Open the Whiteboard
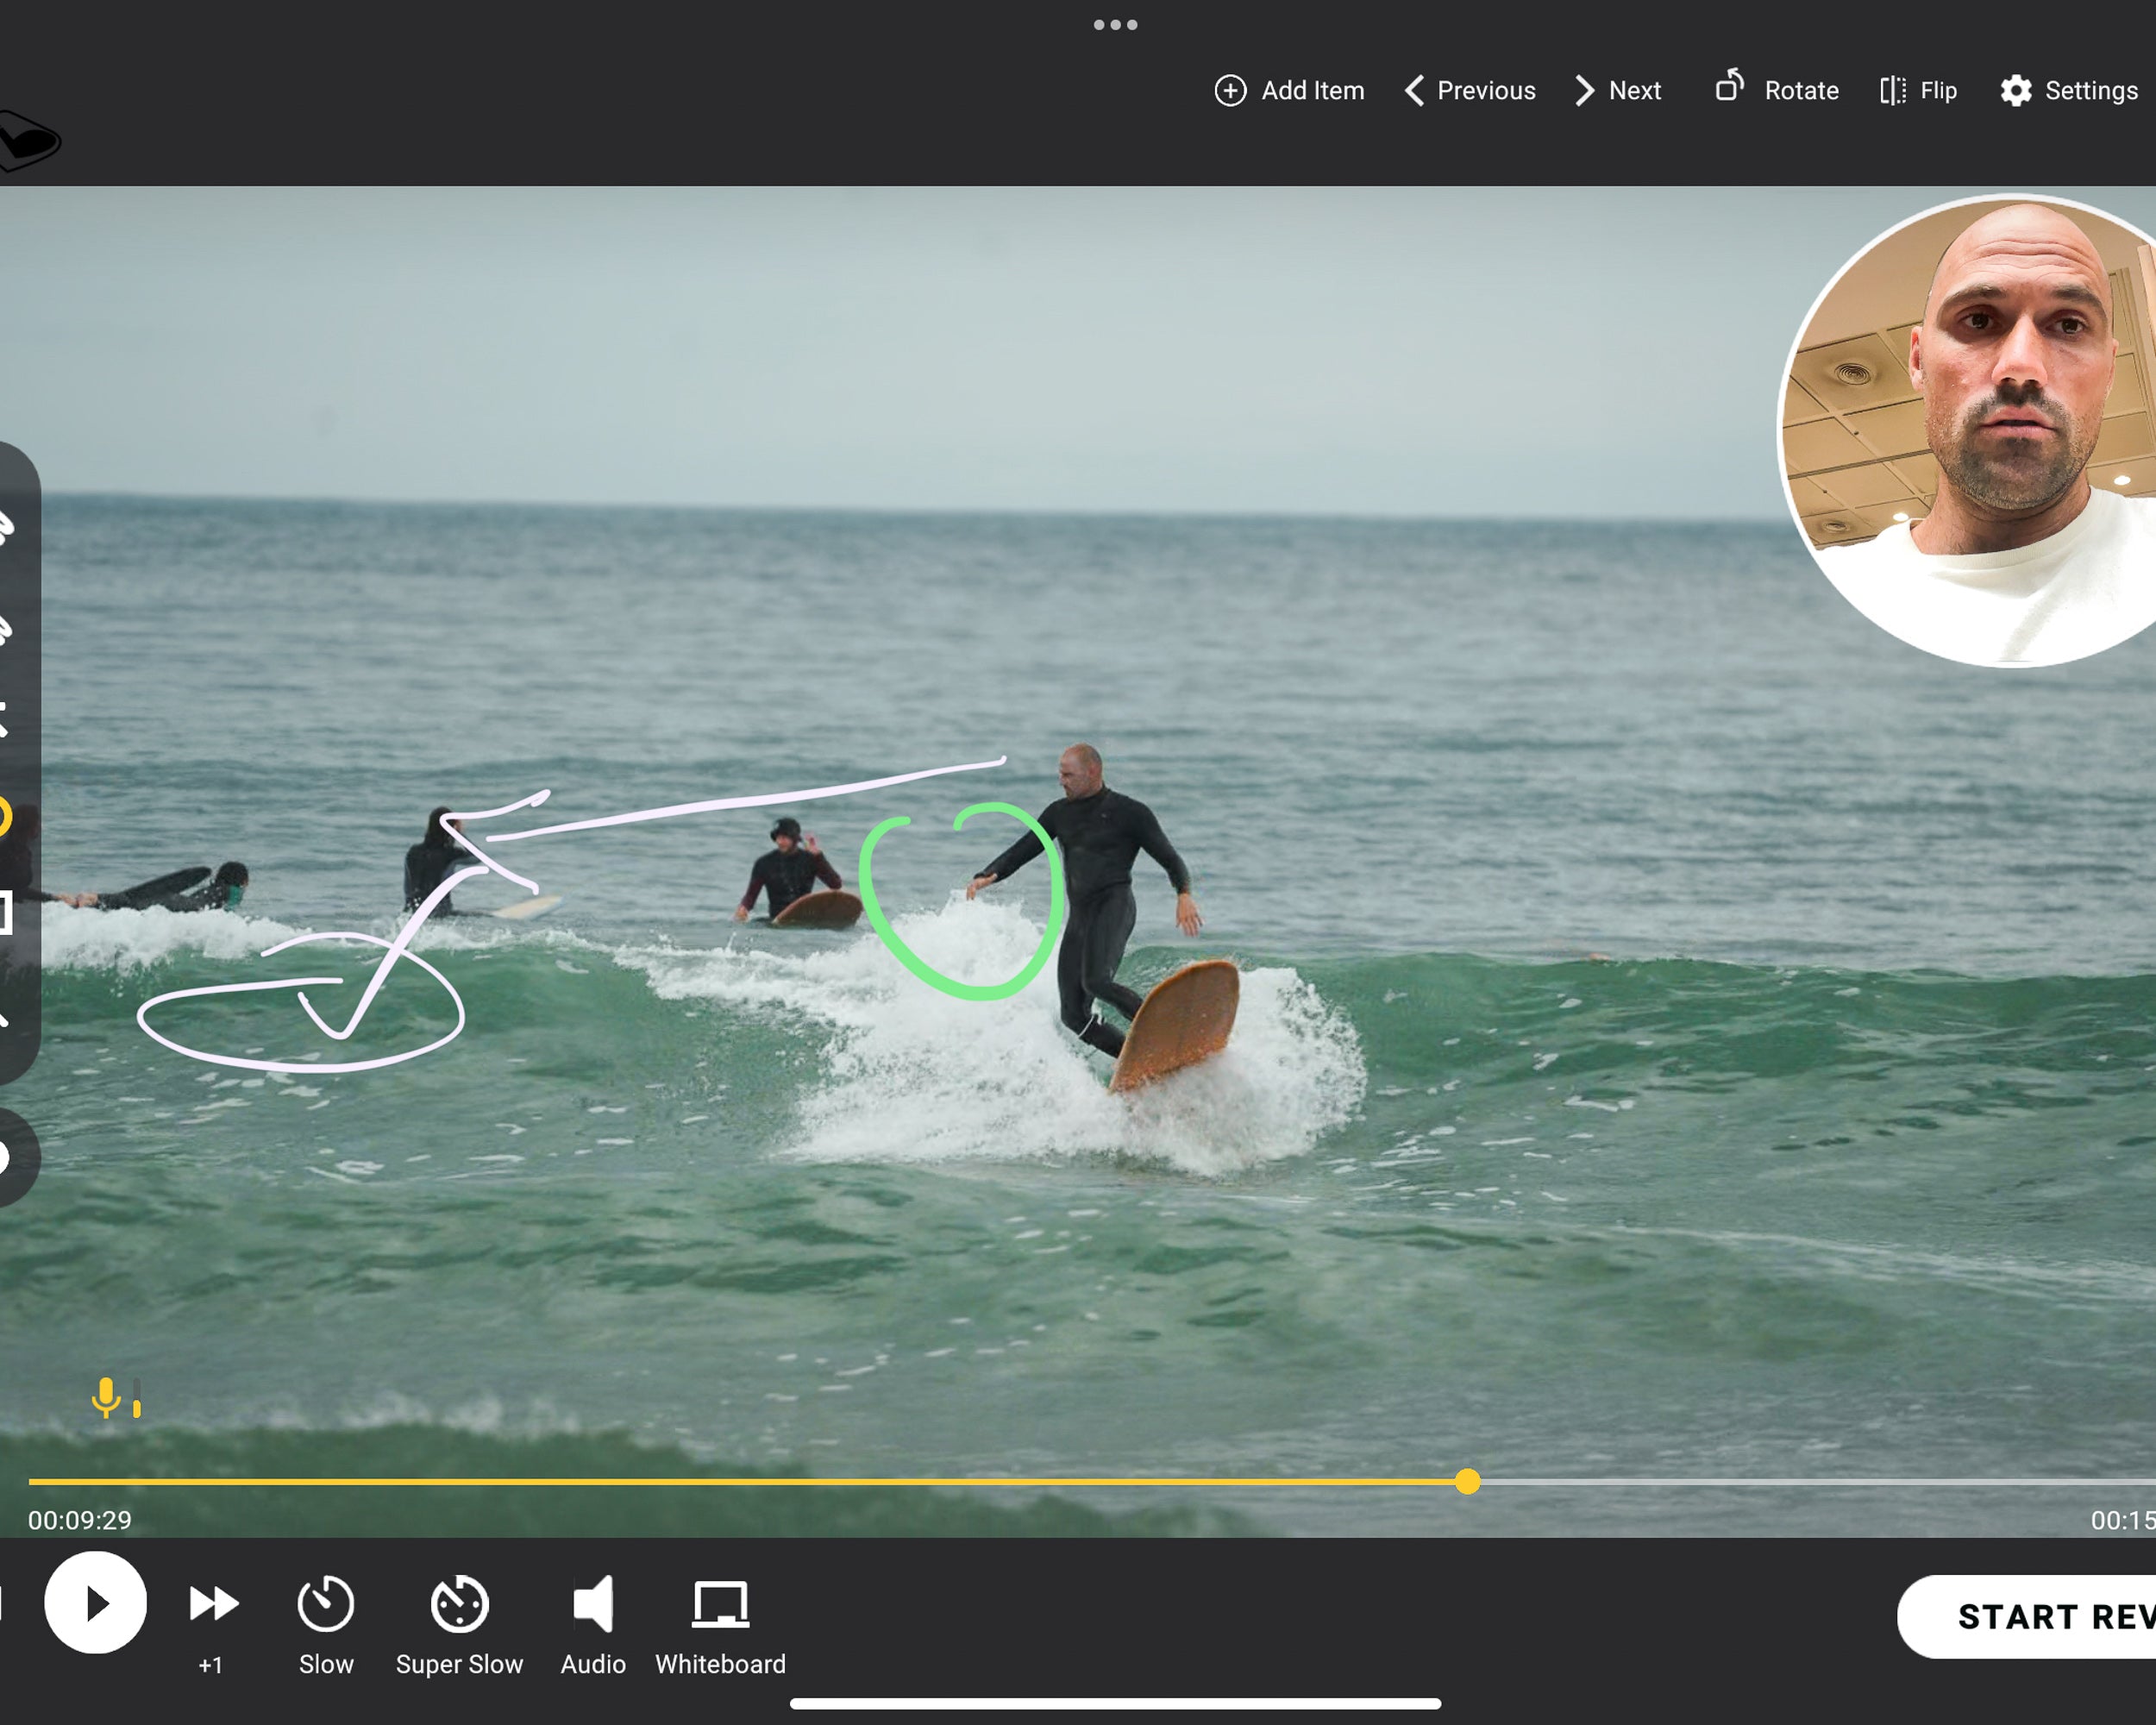Screen dimensions: 2156x1725 click(x=720, y=1625)
